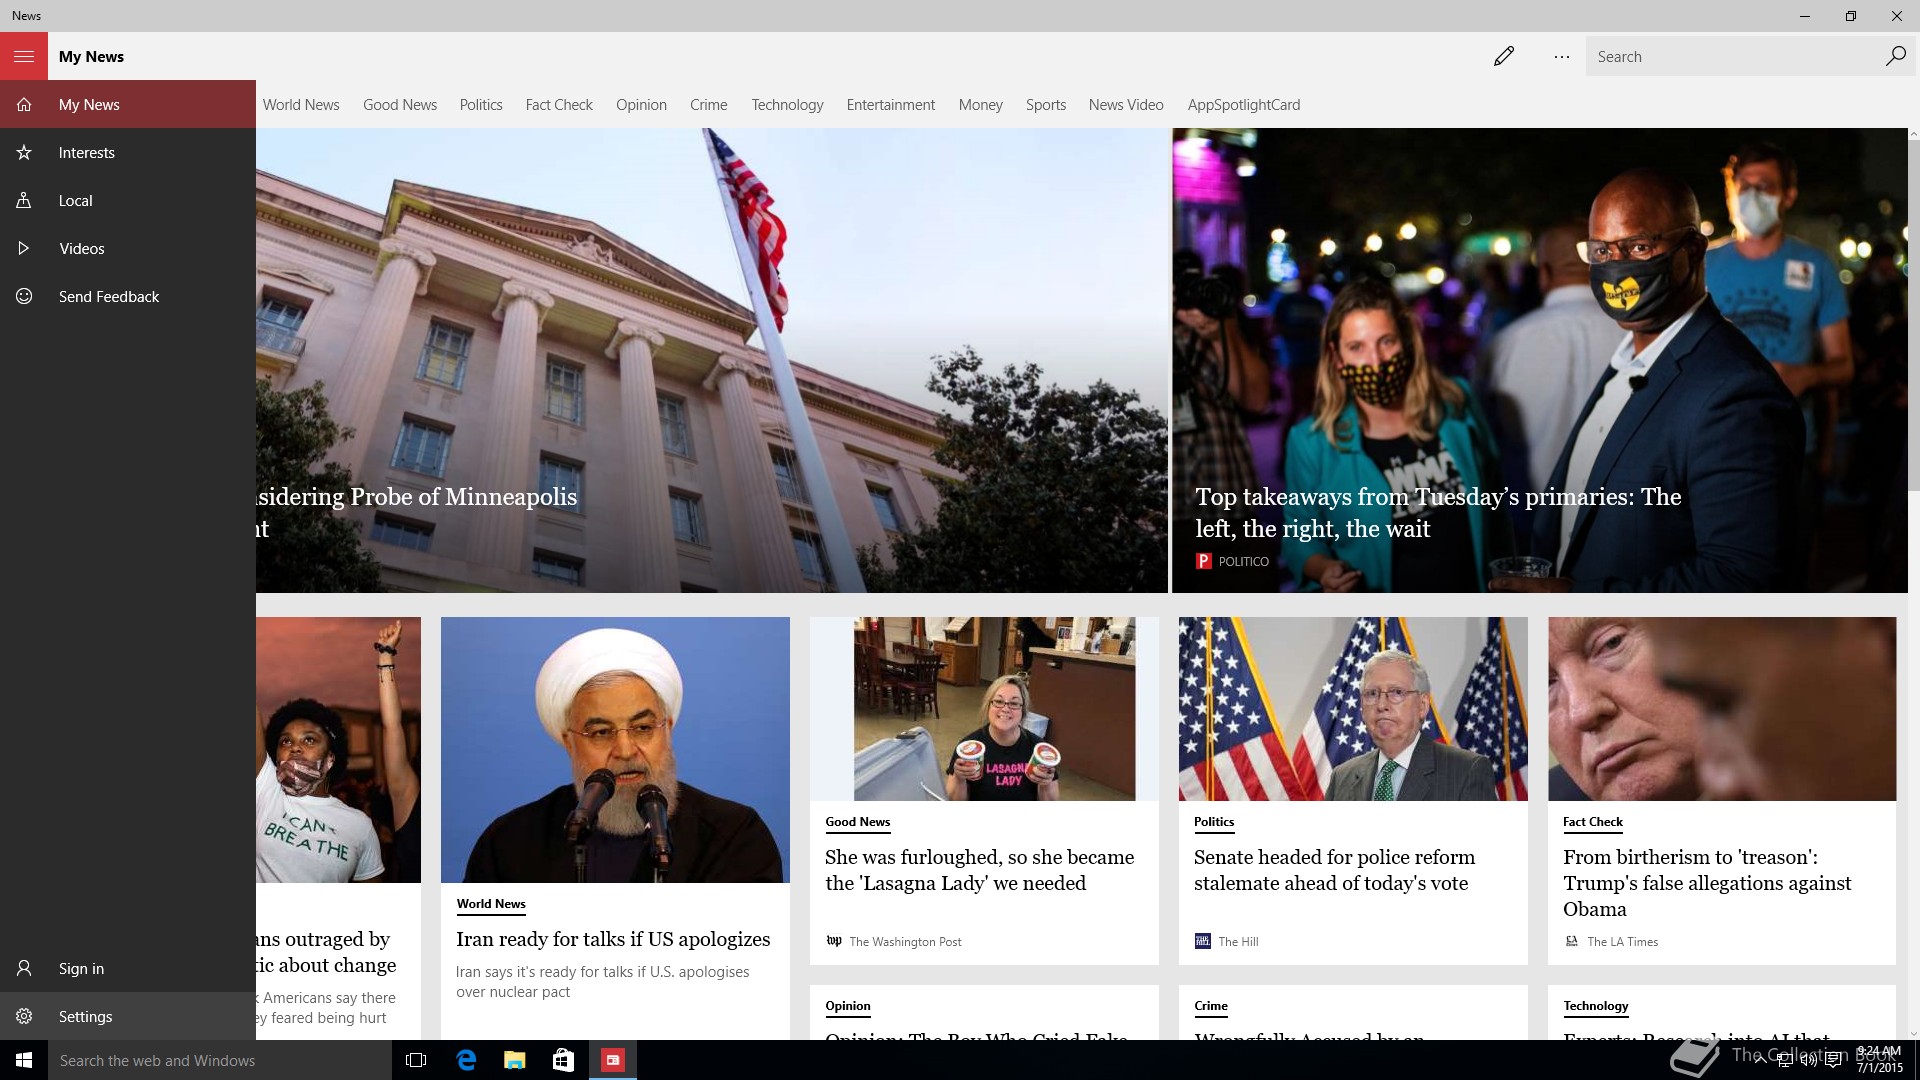Open the Politics tab
This screenshot has width=1920, height=1080.
481,104
